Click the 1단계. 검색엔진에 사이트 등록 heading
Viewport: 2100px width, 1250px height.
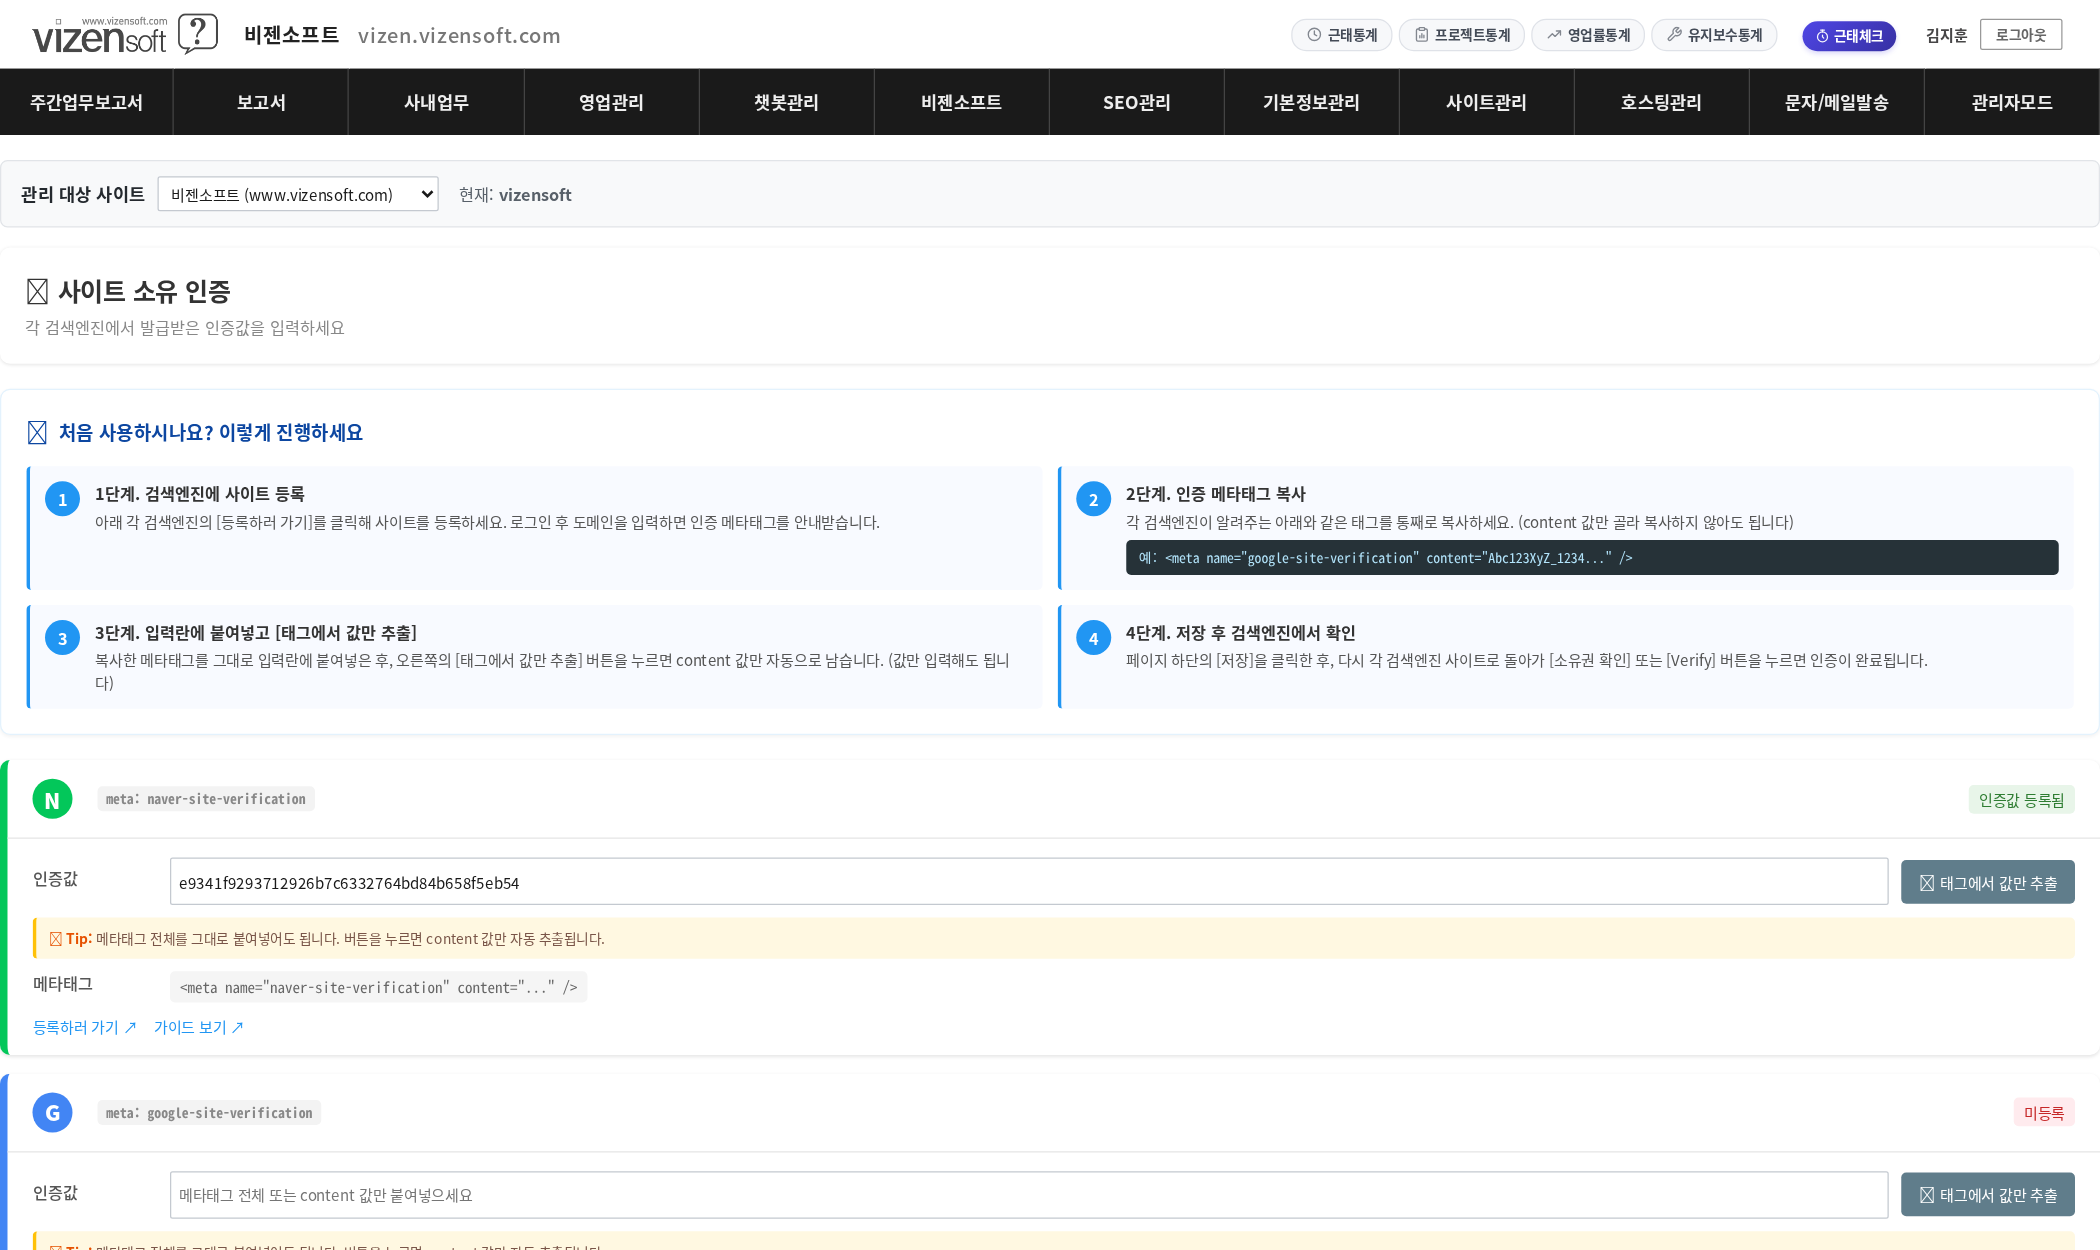pos(200,494)
